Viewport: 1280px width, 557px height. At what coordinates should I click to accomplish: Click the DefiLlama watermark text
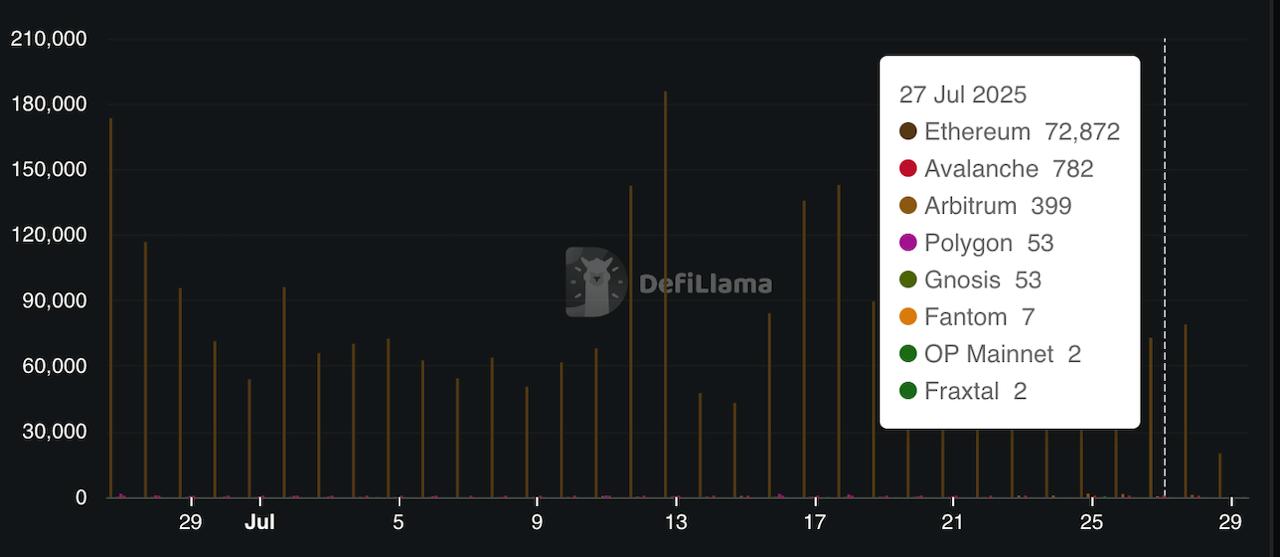click(x=705, y=284)
